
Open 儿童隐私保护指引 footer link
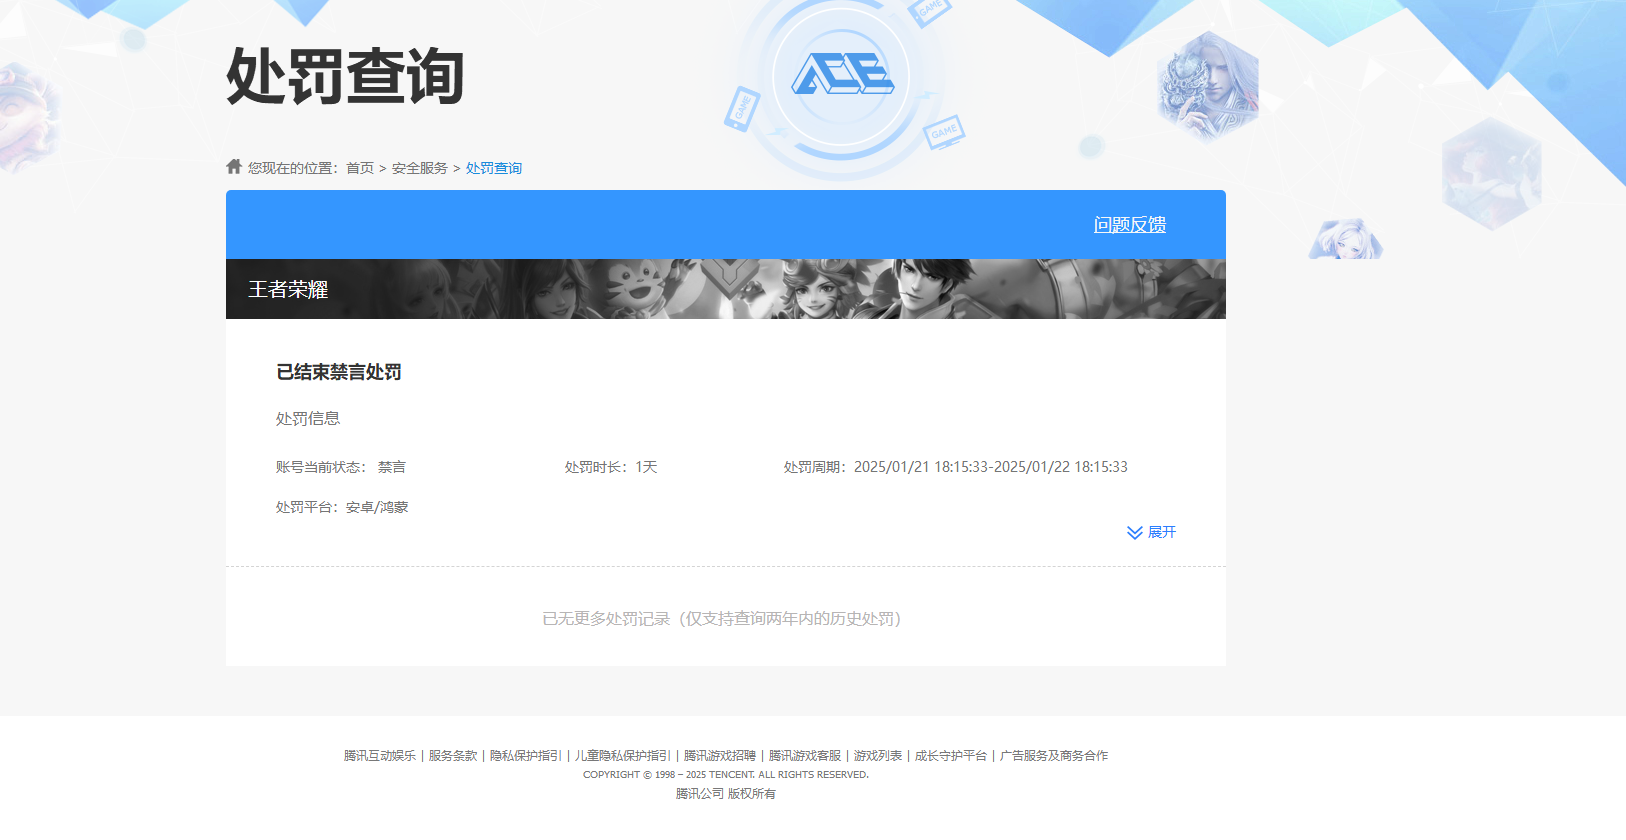coord(623,756)
